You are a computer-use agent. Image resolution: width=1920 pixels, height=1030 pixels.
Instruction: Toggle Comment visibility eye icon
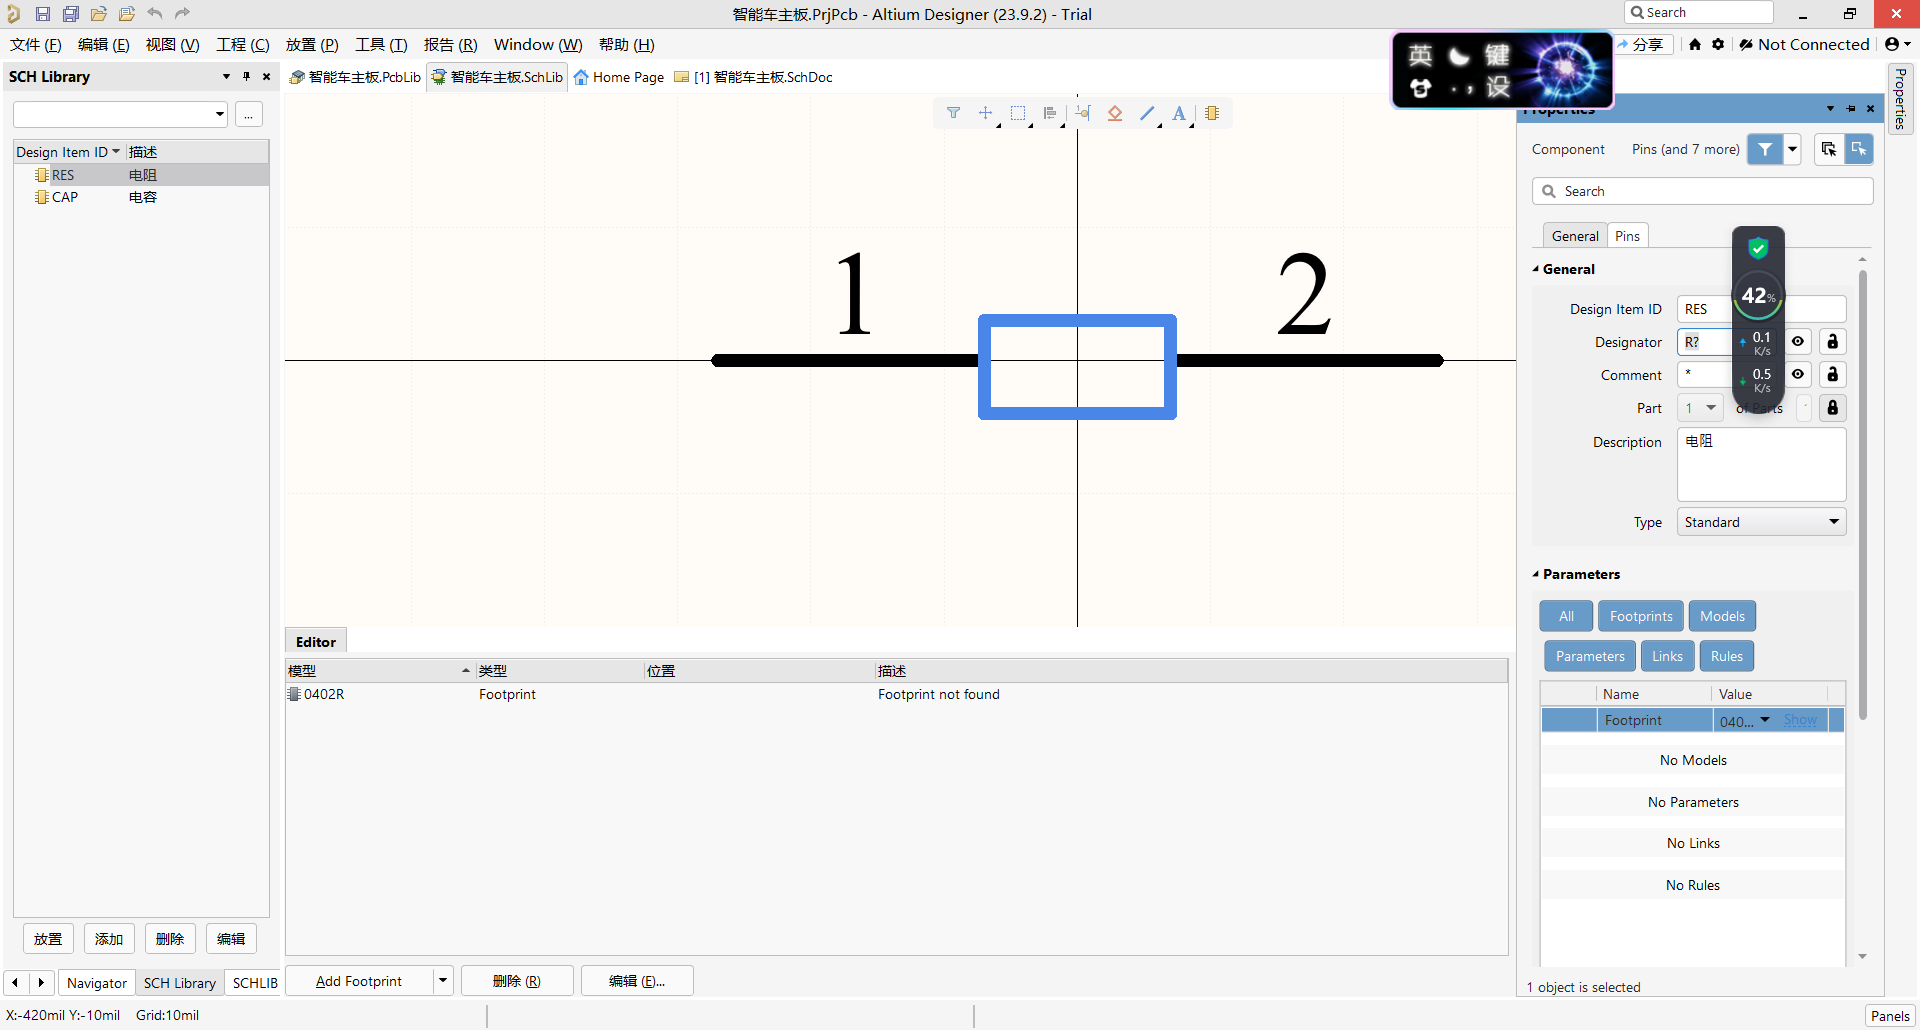[1798, 375]
